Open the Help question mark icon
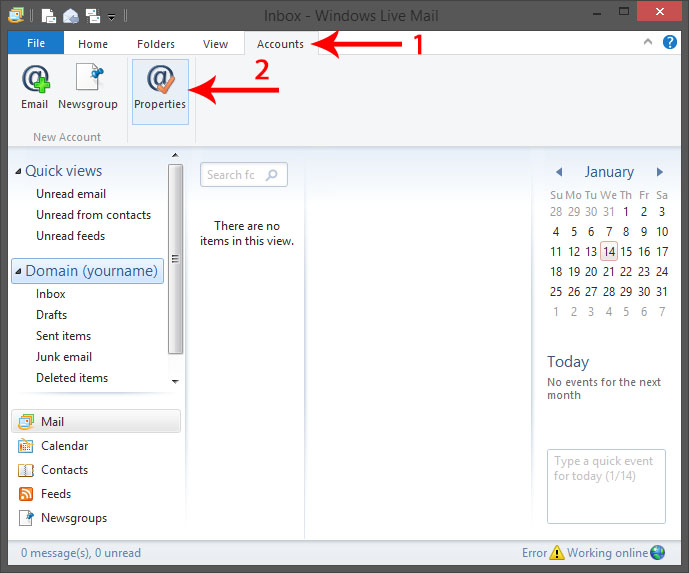 pos(669,42)
